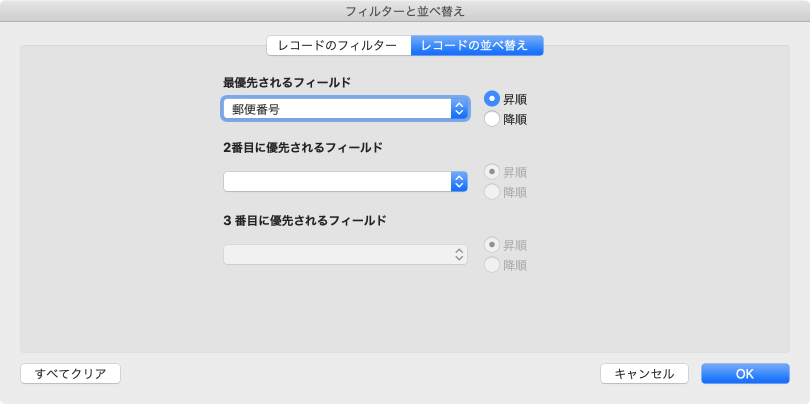The image size is (810, 404).
Task: Confirm sorting with the OK button
Action: (745, 373)
